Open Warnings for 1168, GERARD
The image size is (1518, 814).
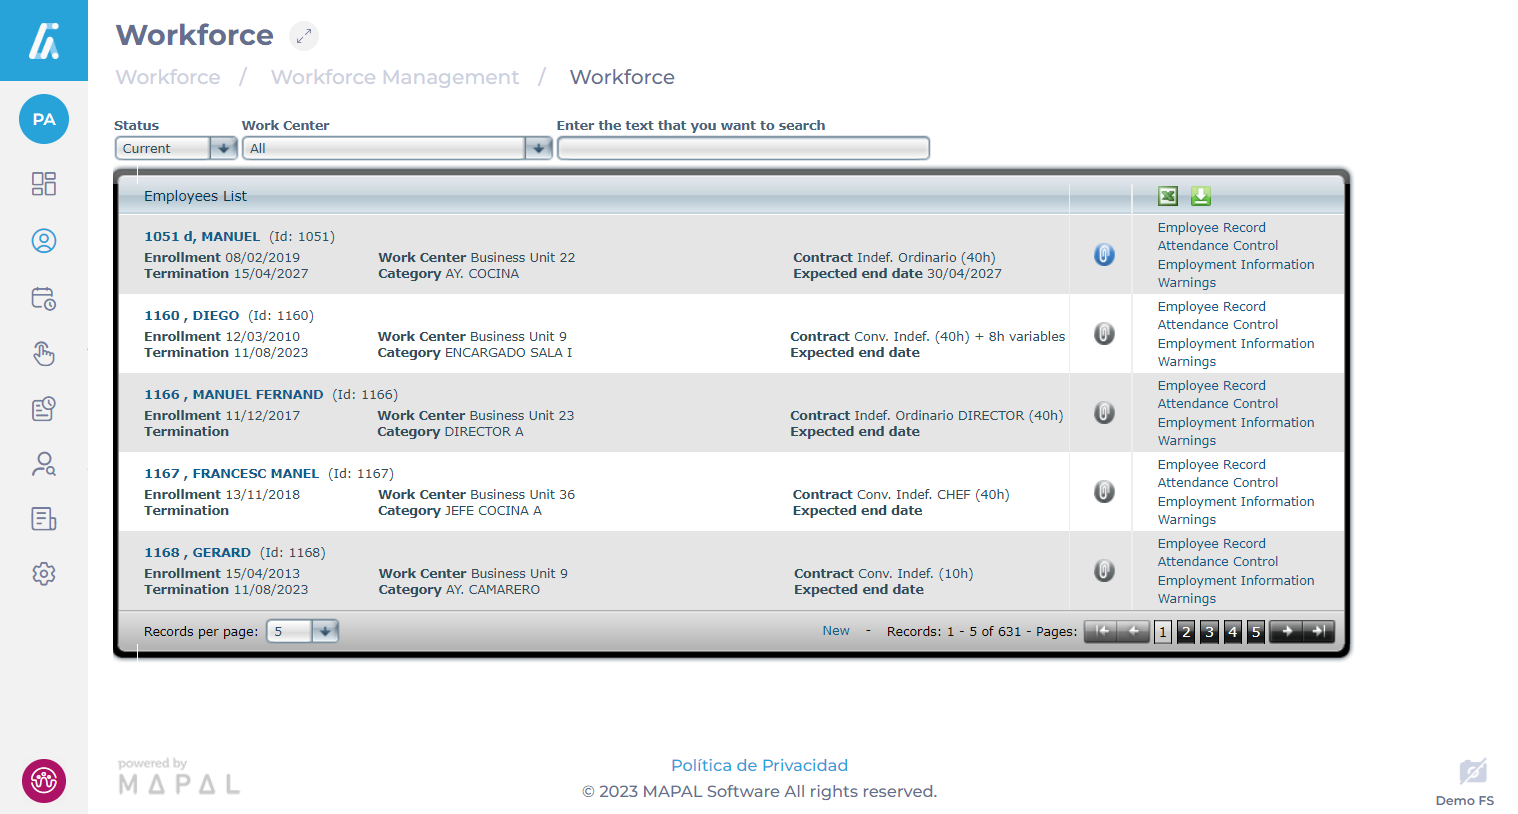[1187, 599]
